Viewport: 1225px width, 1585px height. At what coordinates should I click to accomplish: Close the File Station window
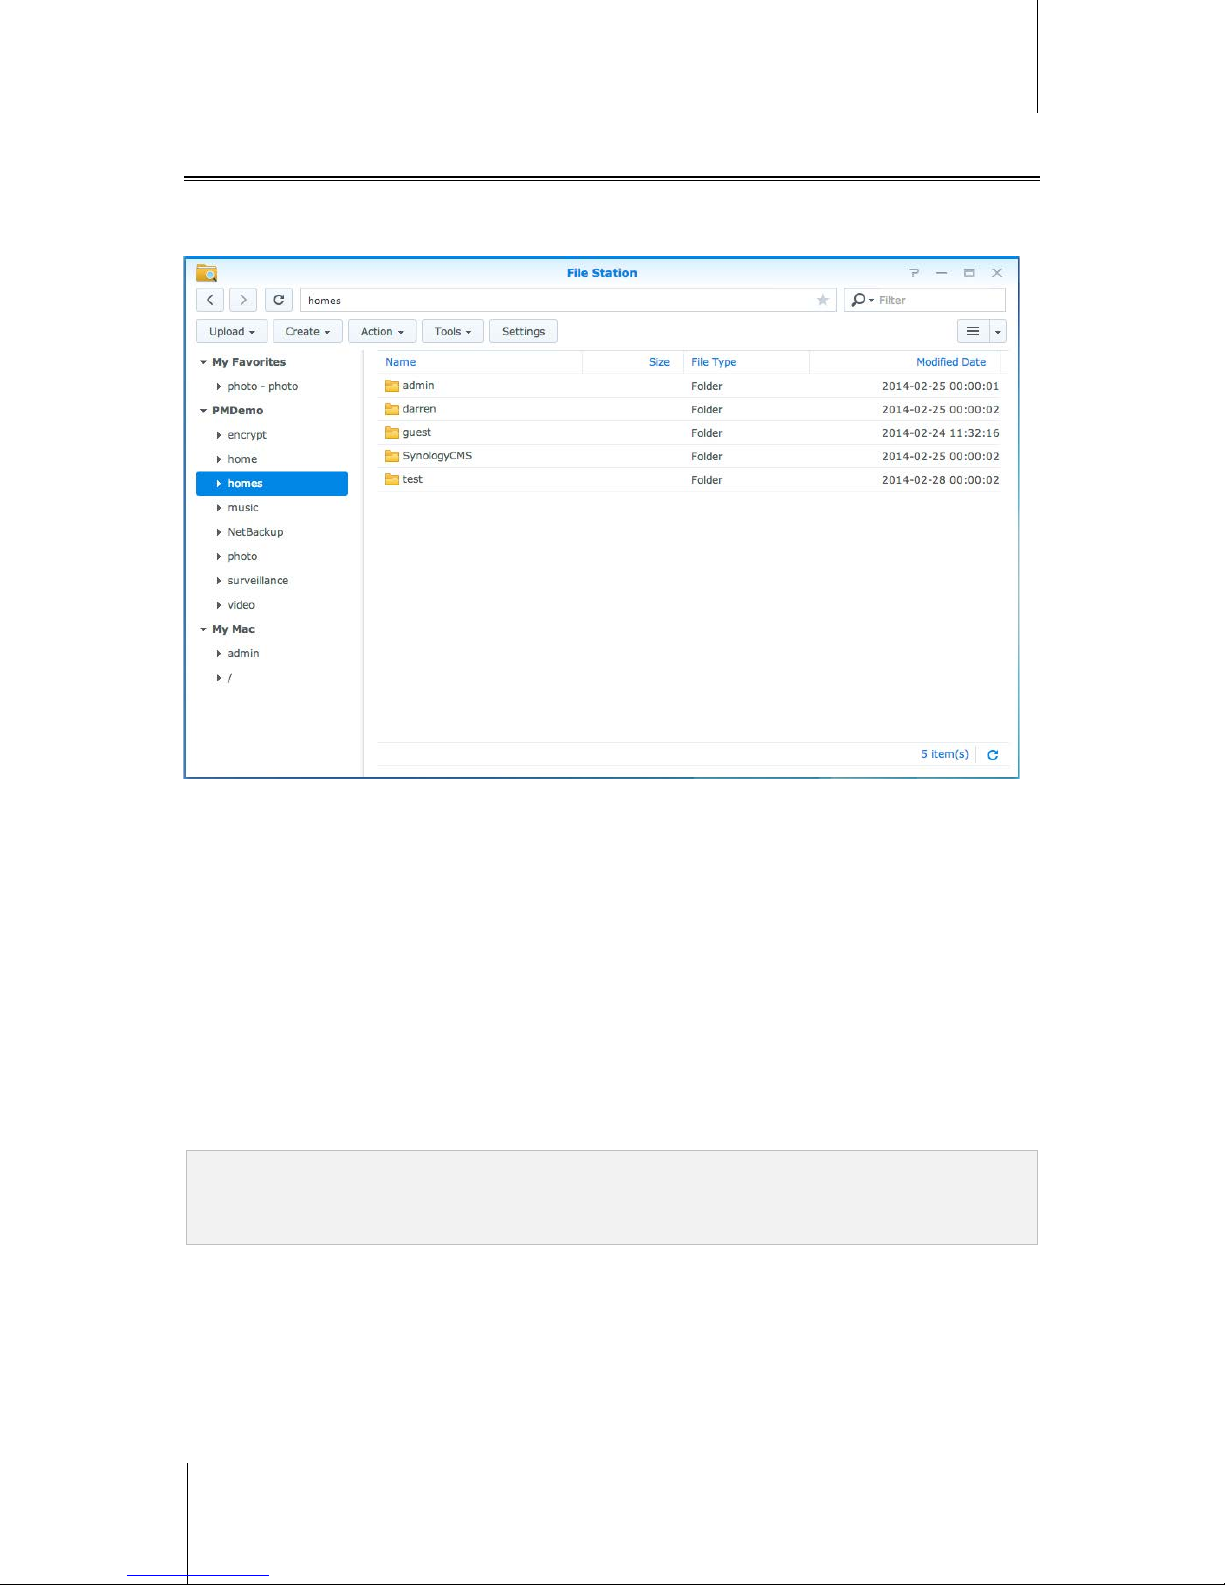[997, 273]
